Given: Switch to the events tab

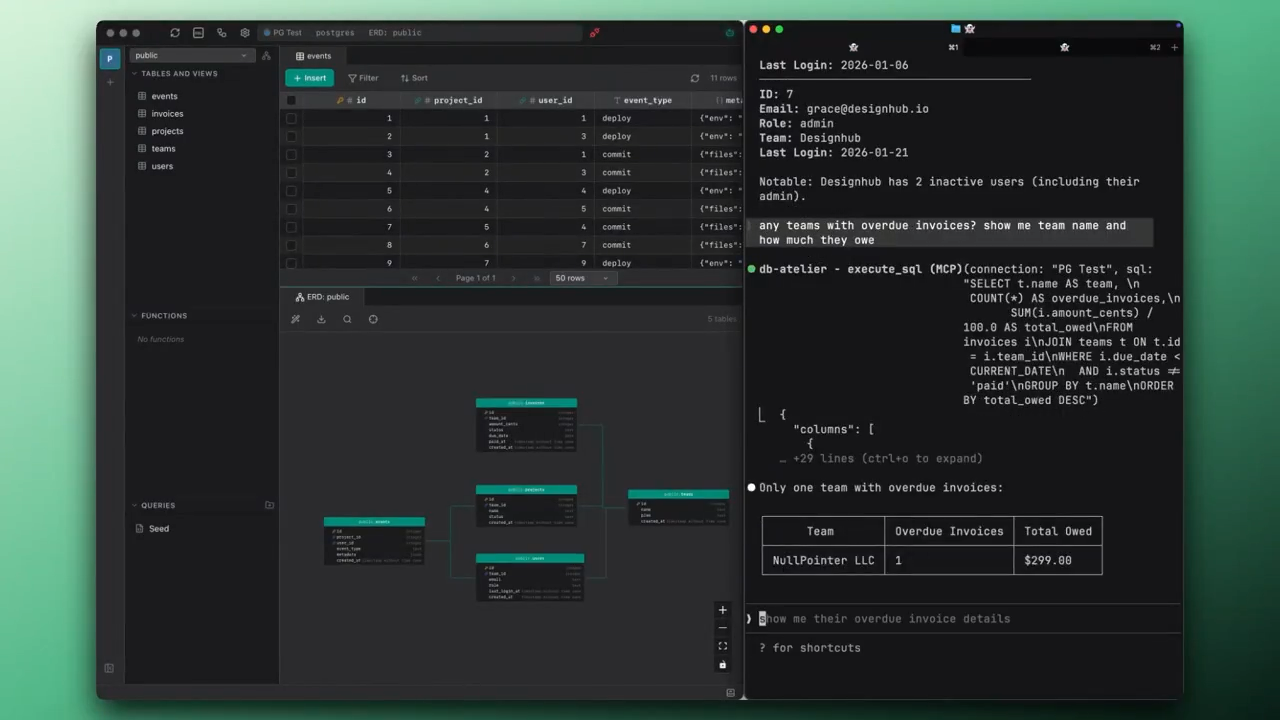Looking at the screenshot, I should (x=312, y=56).
